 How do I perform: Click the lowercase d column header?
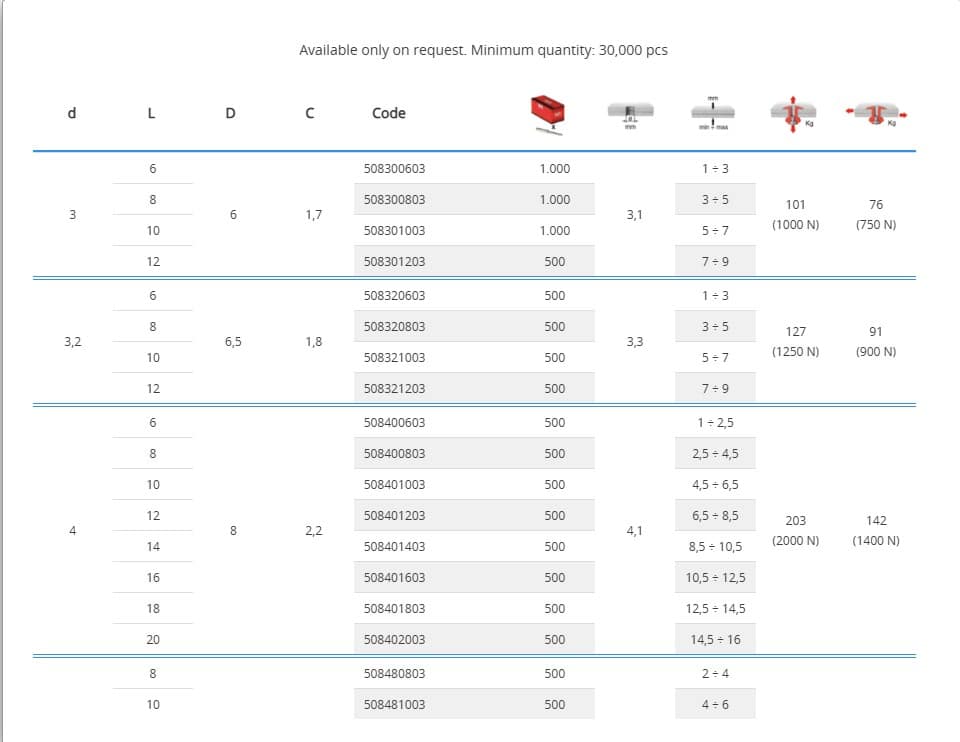click(71, 113)
